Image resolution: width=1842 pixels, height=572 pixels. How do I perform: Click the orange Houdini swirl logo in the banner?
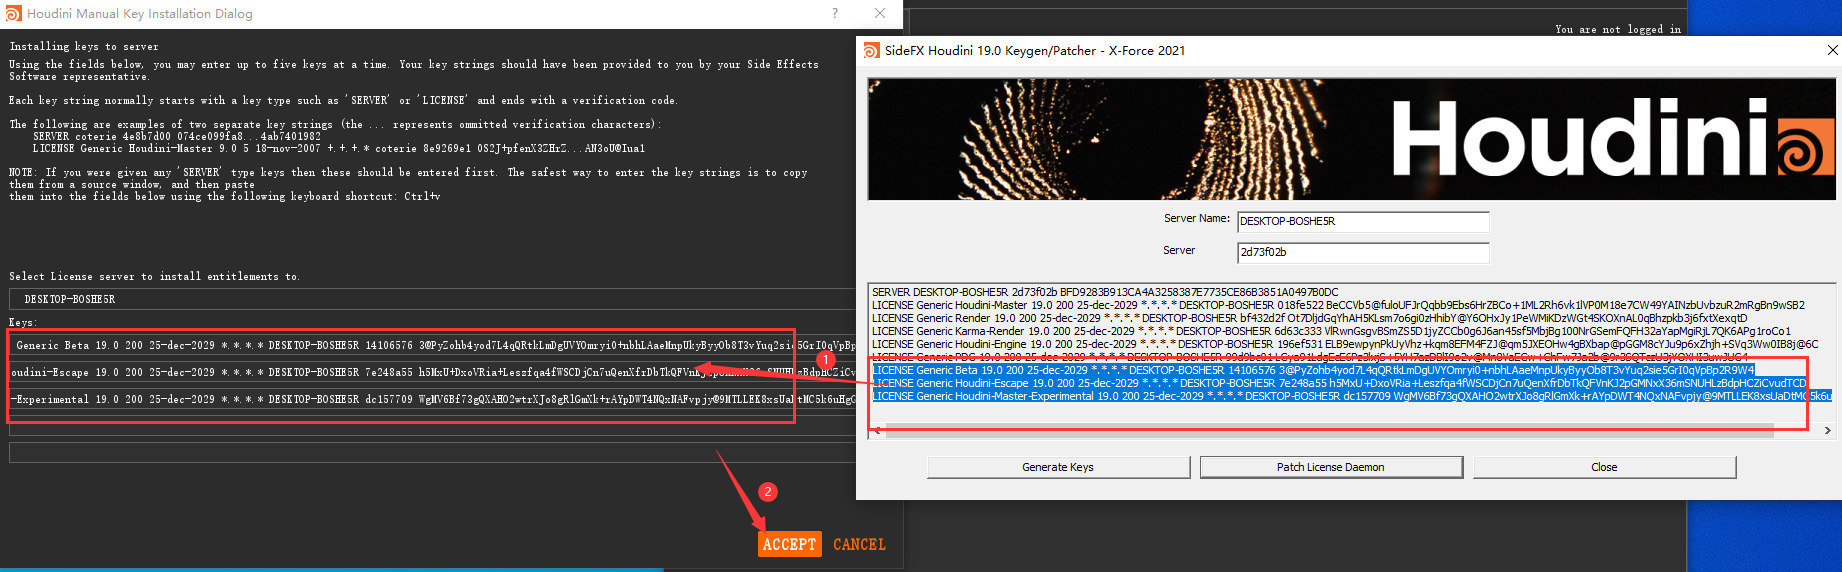coord(1805,153)
